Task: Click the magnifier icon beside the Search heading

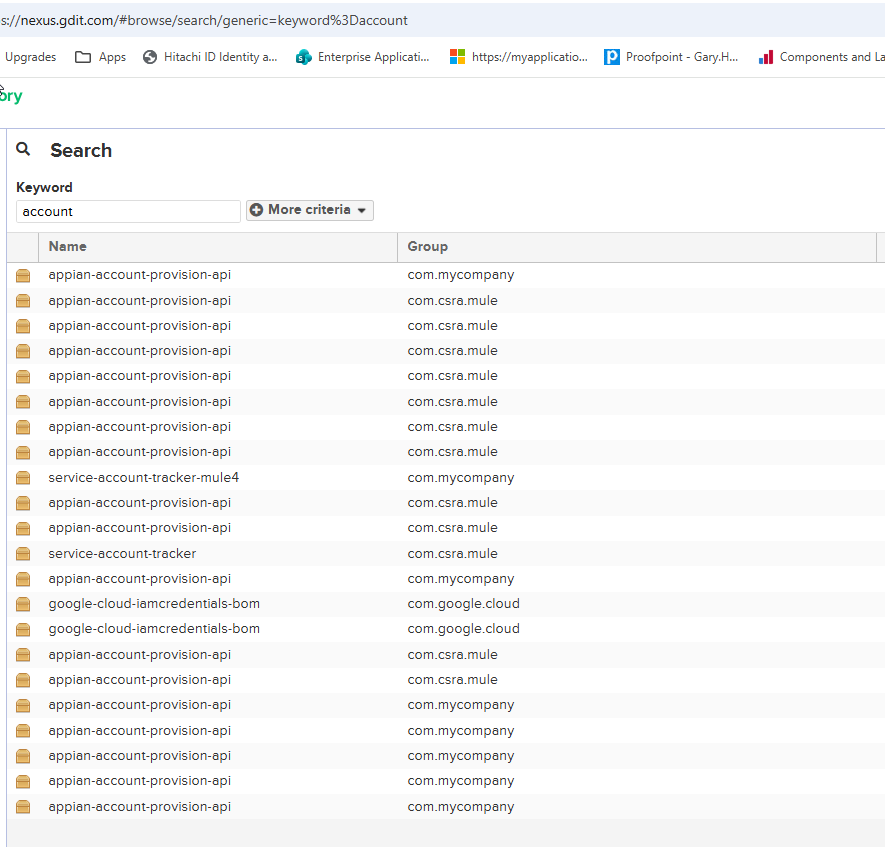Action: (x=24, y=150)
